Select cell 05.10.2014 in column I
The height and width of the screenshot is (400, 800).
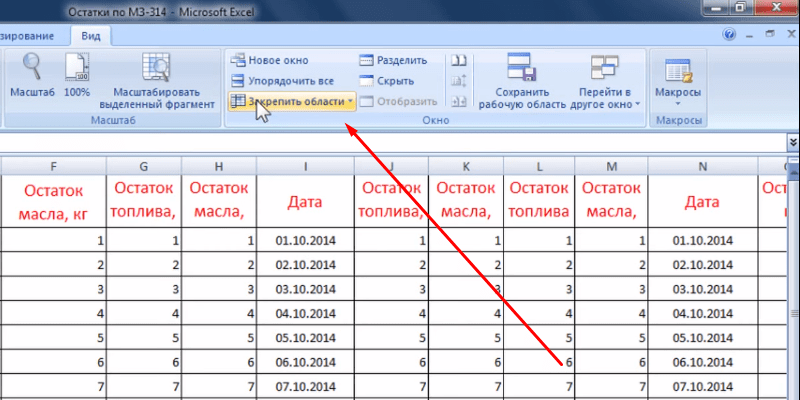pyautogui.click(x=305, y=338)
